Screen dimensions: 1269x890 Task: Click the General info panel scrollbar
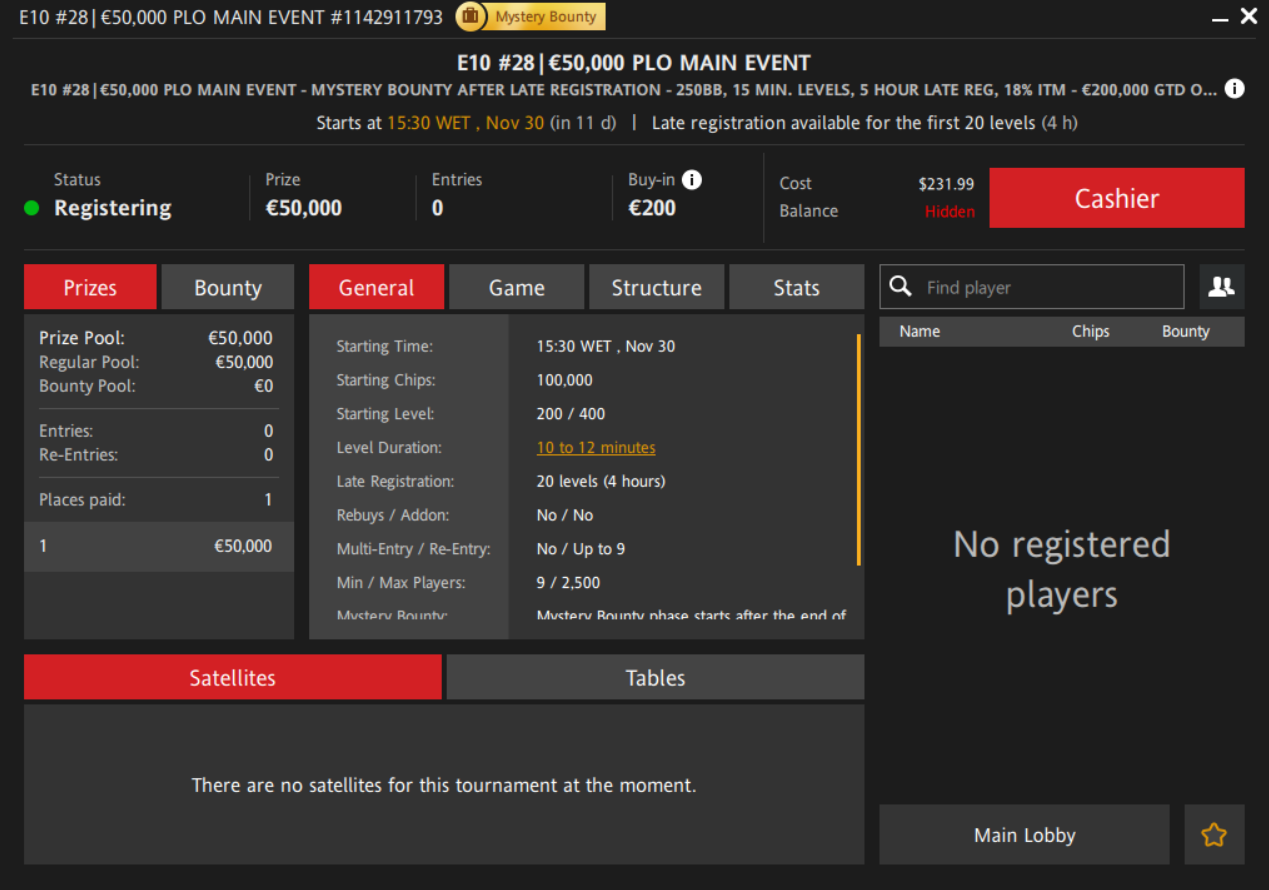[858, 450]
